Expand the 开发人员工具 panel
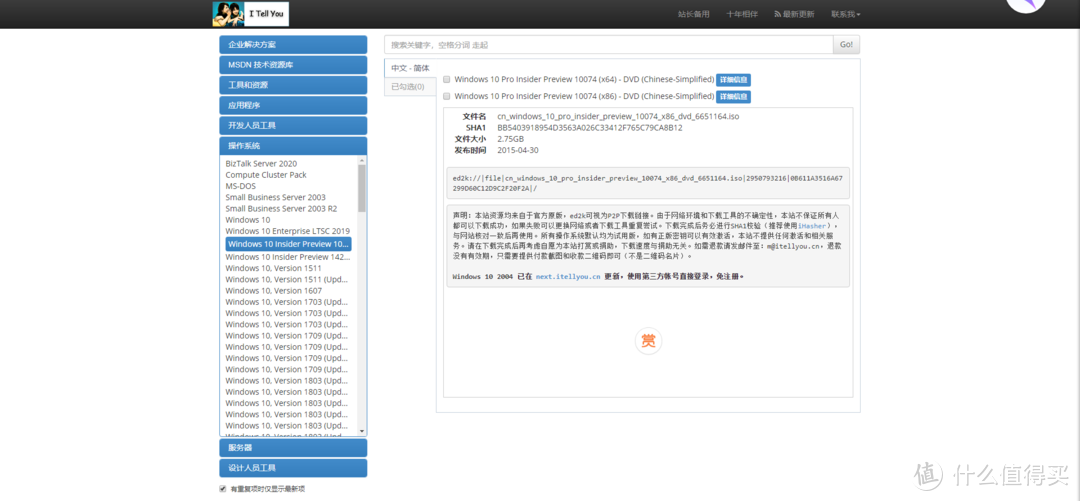1080x501 pixels. coord(293,125)
